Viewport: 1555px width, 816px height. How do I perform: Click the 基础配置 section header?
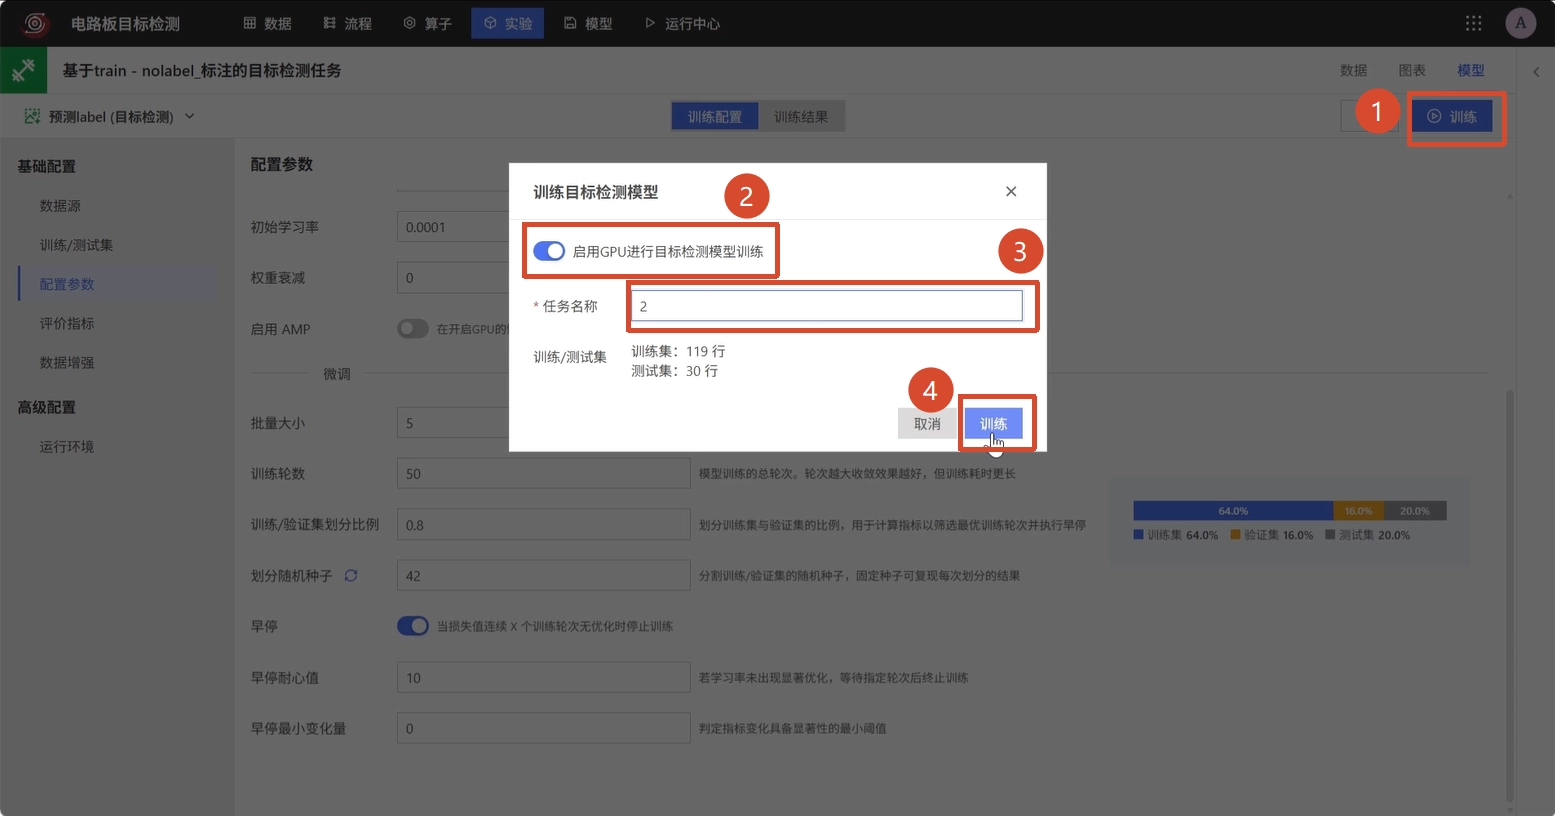(x=46, y=166)
